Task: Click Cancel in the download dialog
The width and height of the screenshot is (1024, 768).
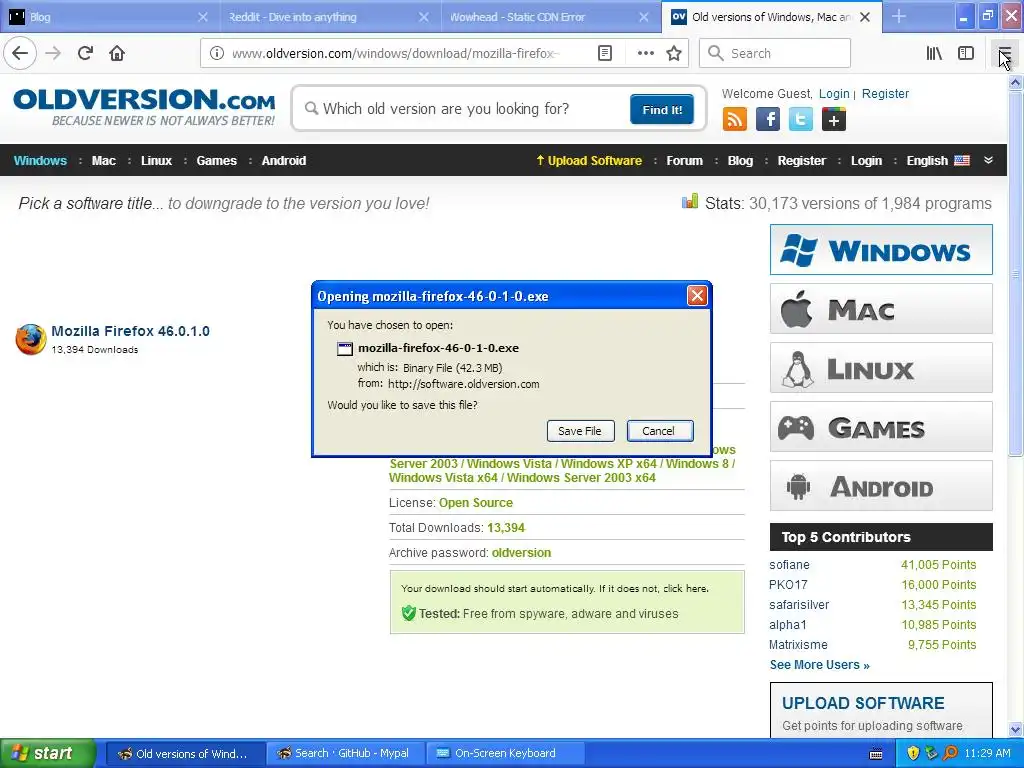Action: click(x=660, y=431)
